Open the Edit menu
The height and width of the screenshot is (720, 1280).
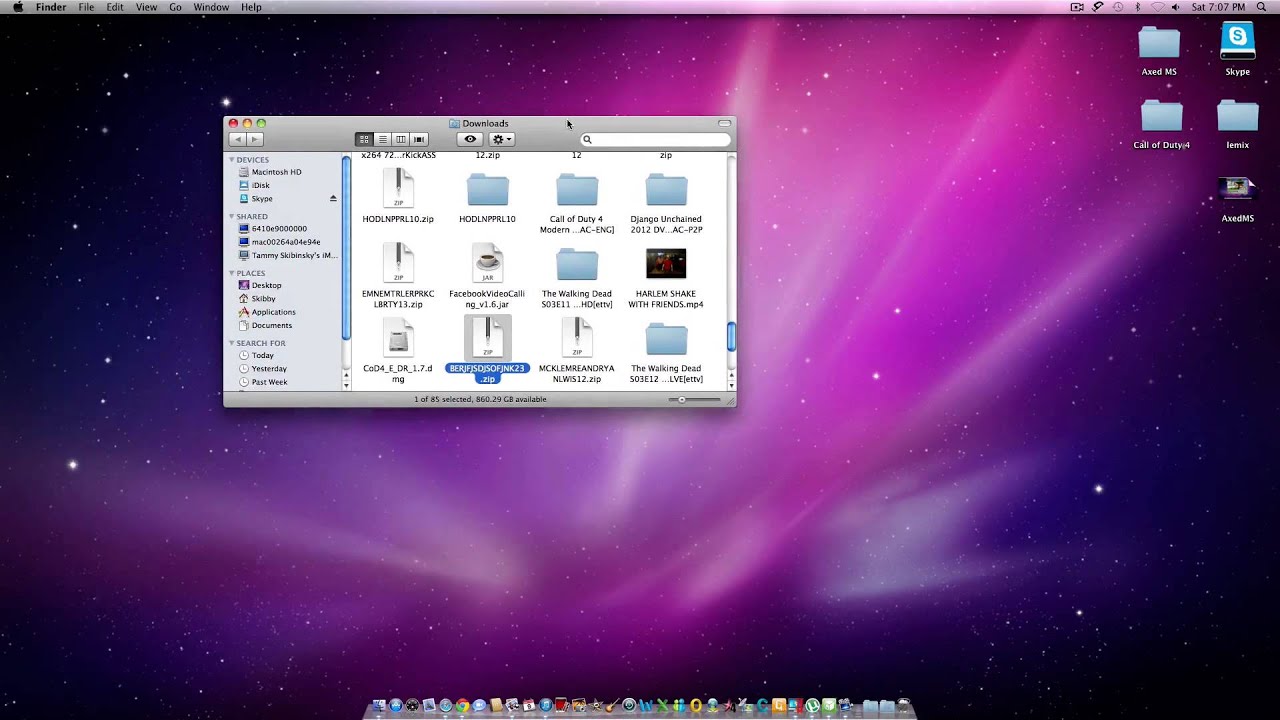coord(115,7)
